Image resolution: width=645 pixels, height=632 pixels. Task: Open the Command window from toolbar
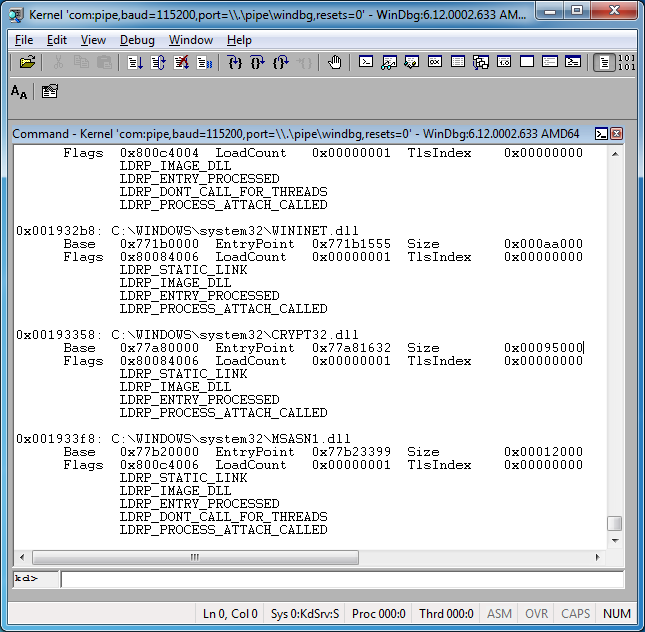366,62
